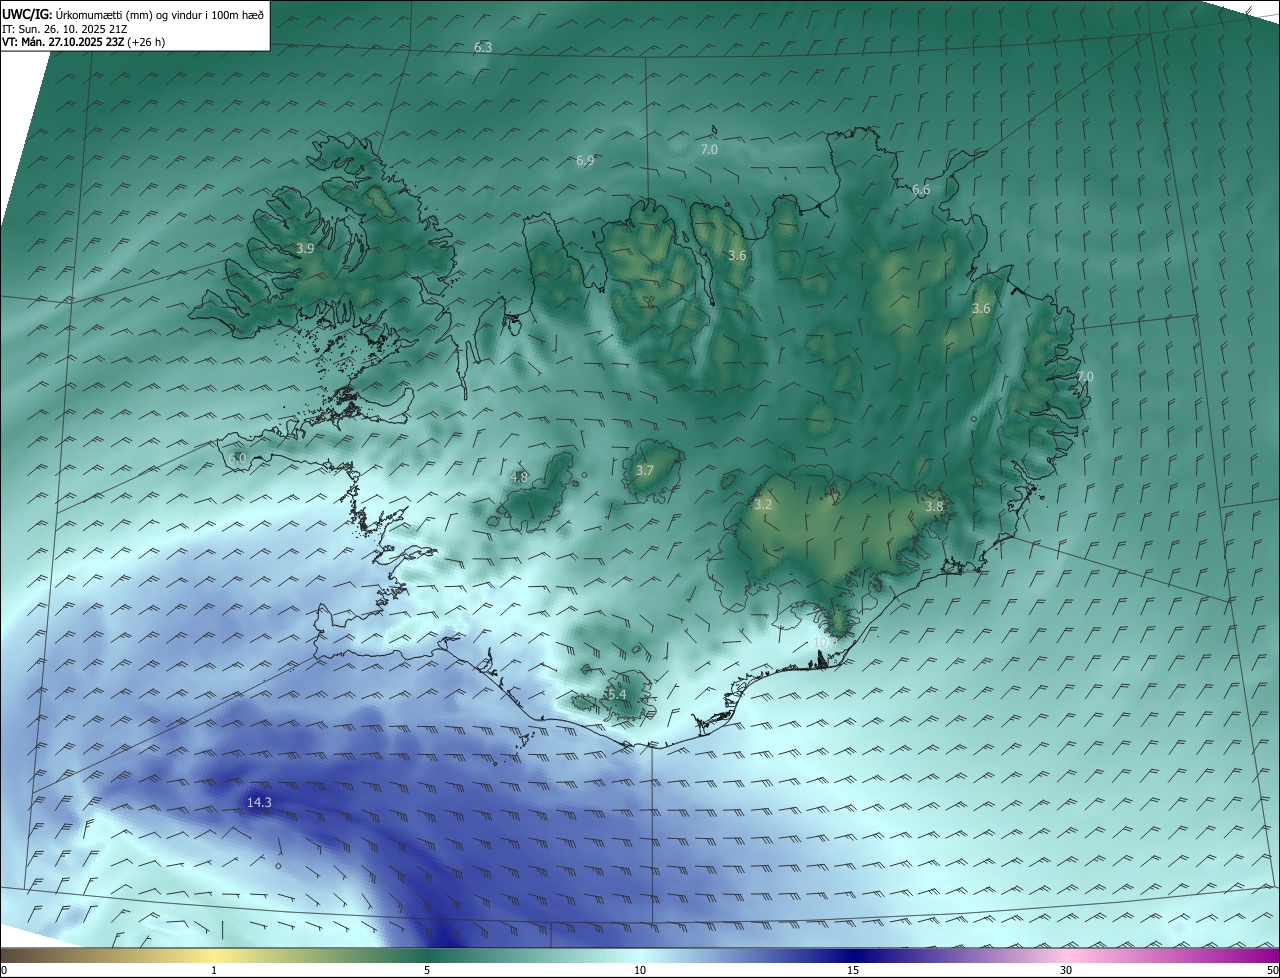
Task: Select the 6.9 value label on map
Action: [x=585, y=160]
